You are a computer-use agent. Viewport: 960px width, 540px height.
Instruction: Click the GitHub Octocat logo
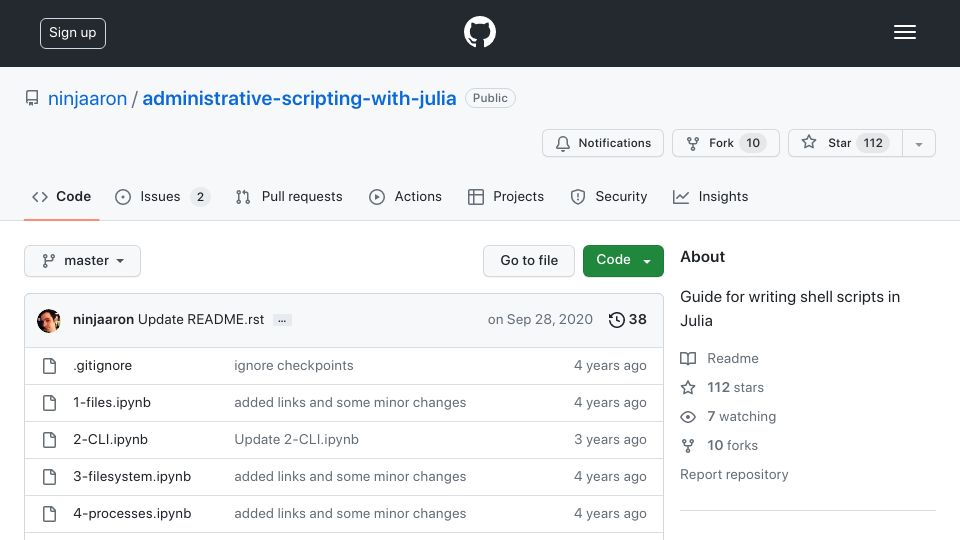click(479, 32)
